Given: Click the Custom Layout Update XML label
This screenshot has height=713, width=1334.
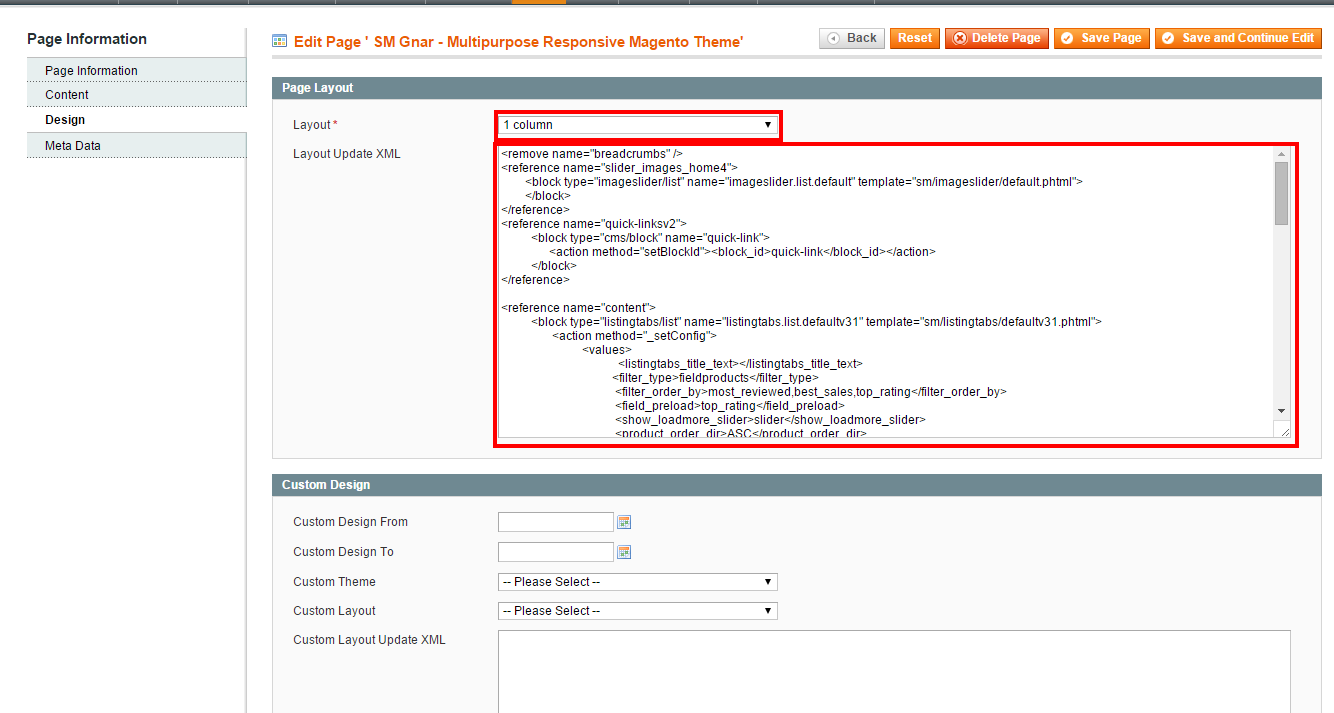Looking at the screenshot, I should pos(369,640).
